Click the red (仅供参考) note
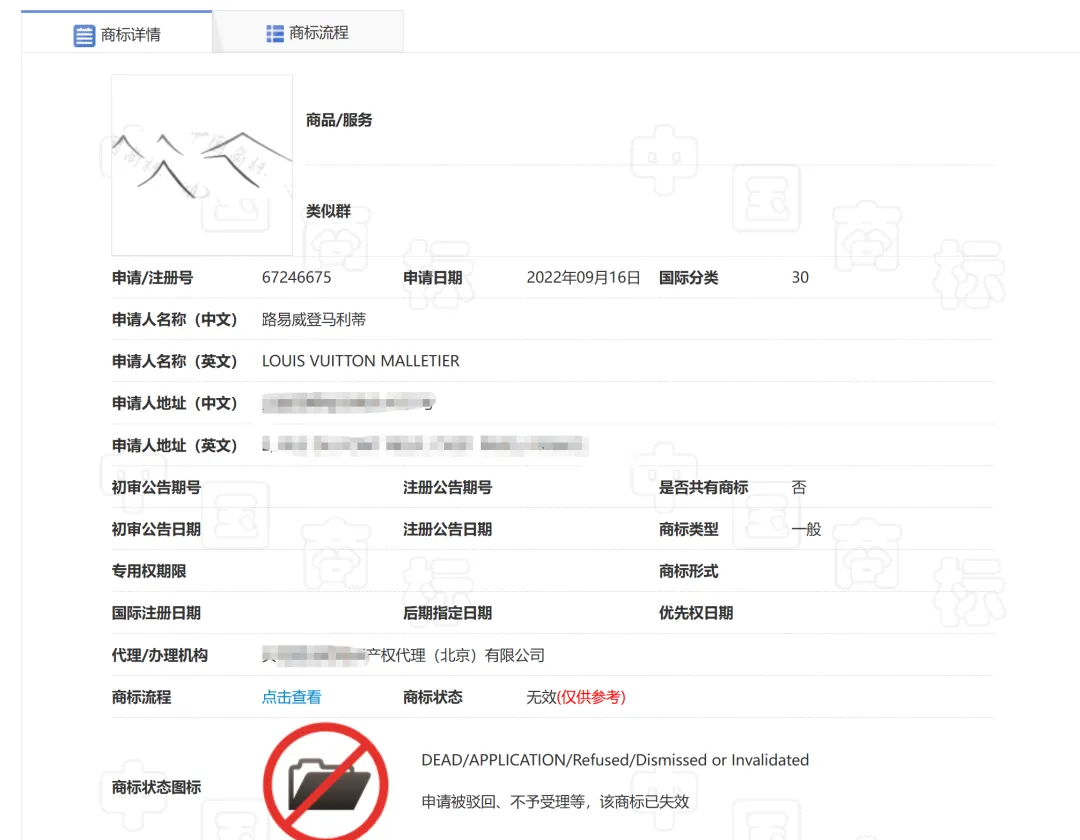 (591, 697)
